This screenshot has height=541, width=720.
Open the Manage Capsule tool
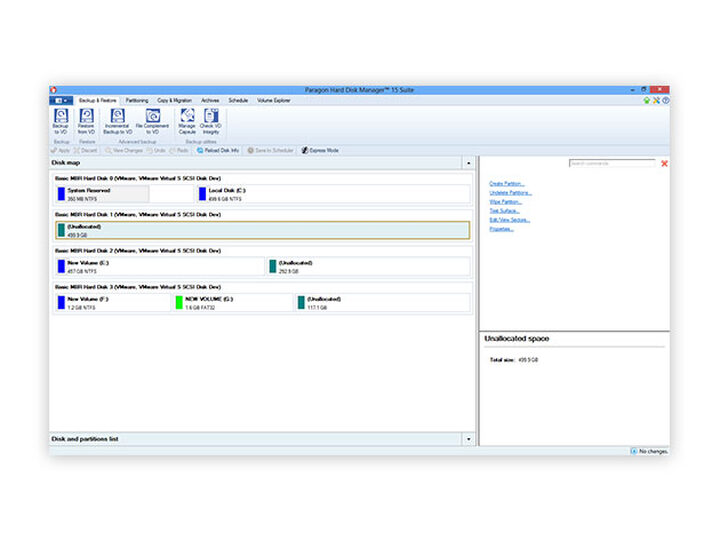[187, 120]
